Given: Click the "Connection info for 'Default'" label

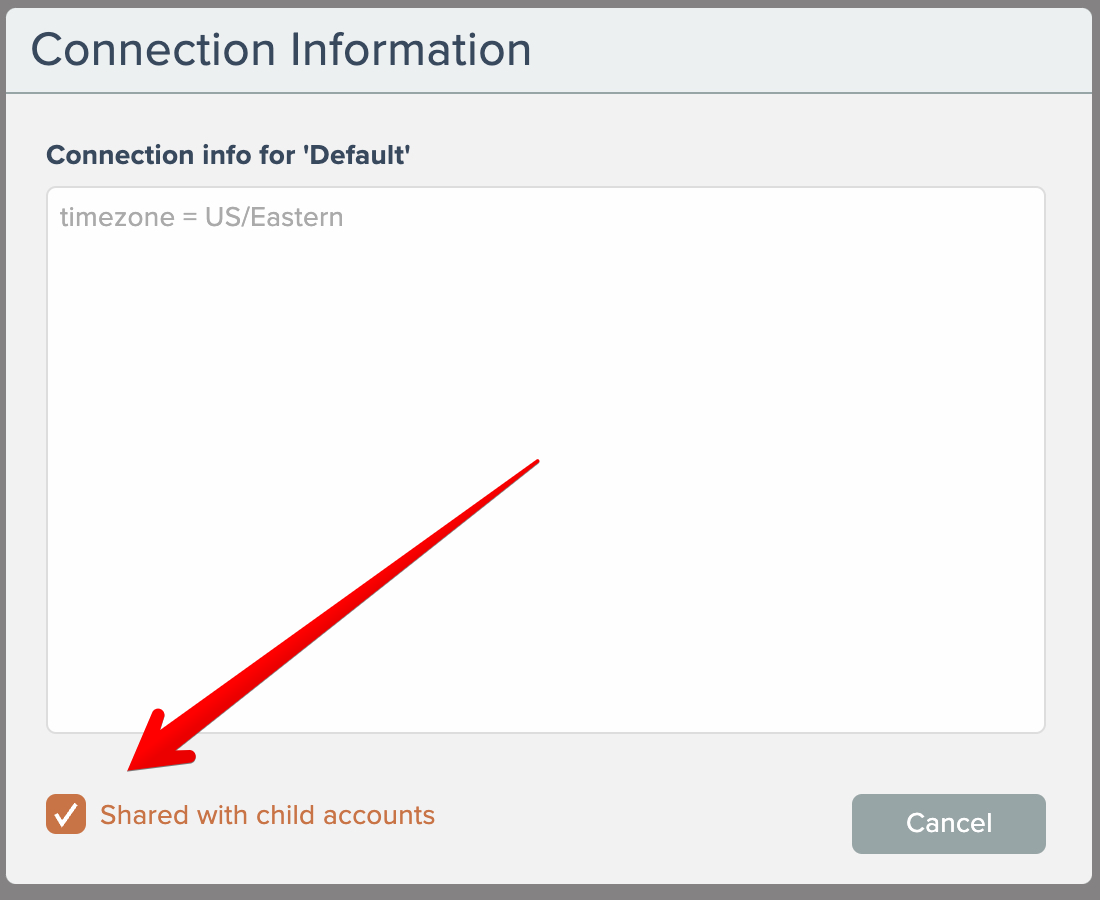Looking at the screenshot, I should [x=229, y=155].
